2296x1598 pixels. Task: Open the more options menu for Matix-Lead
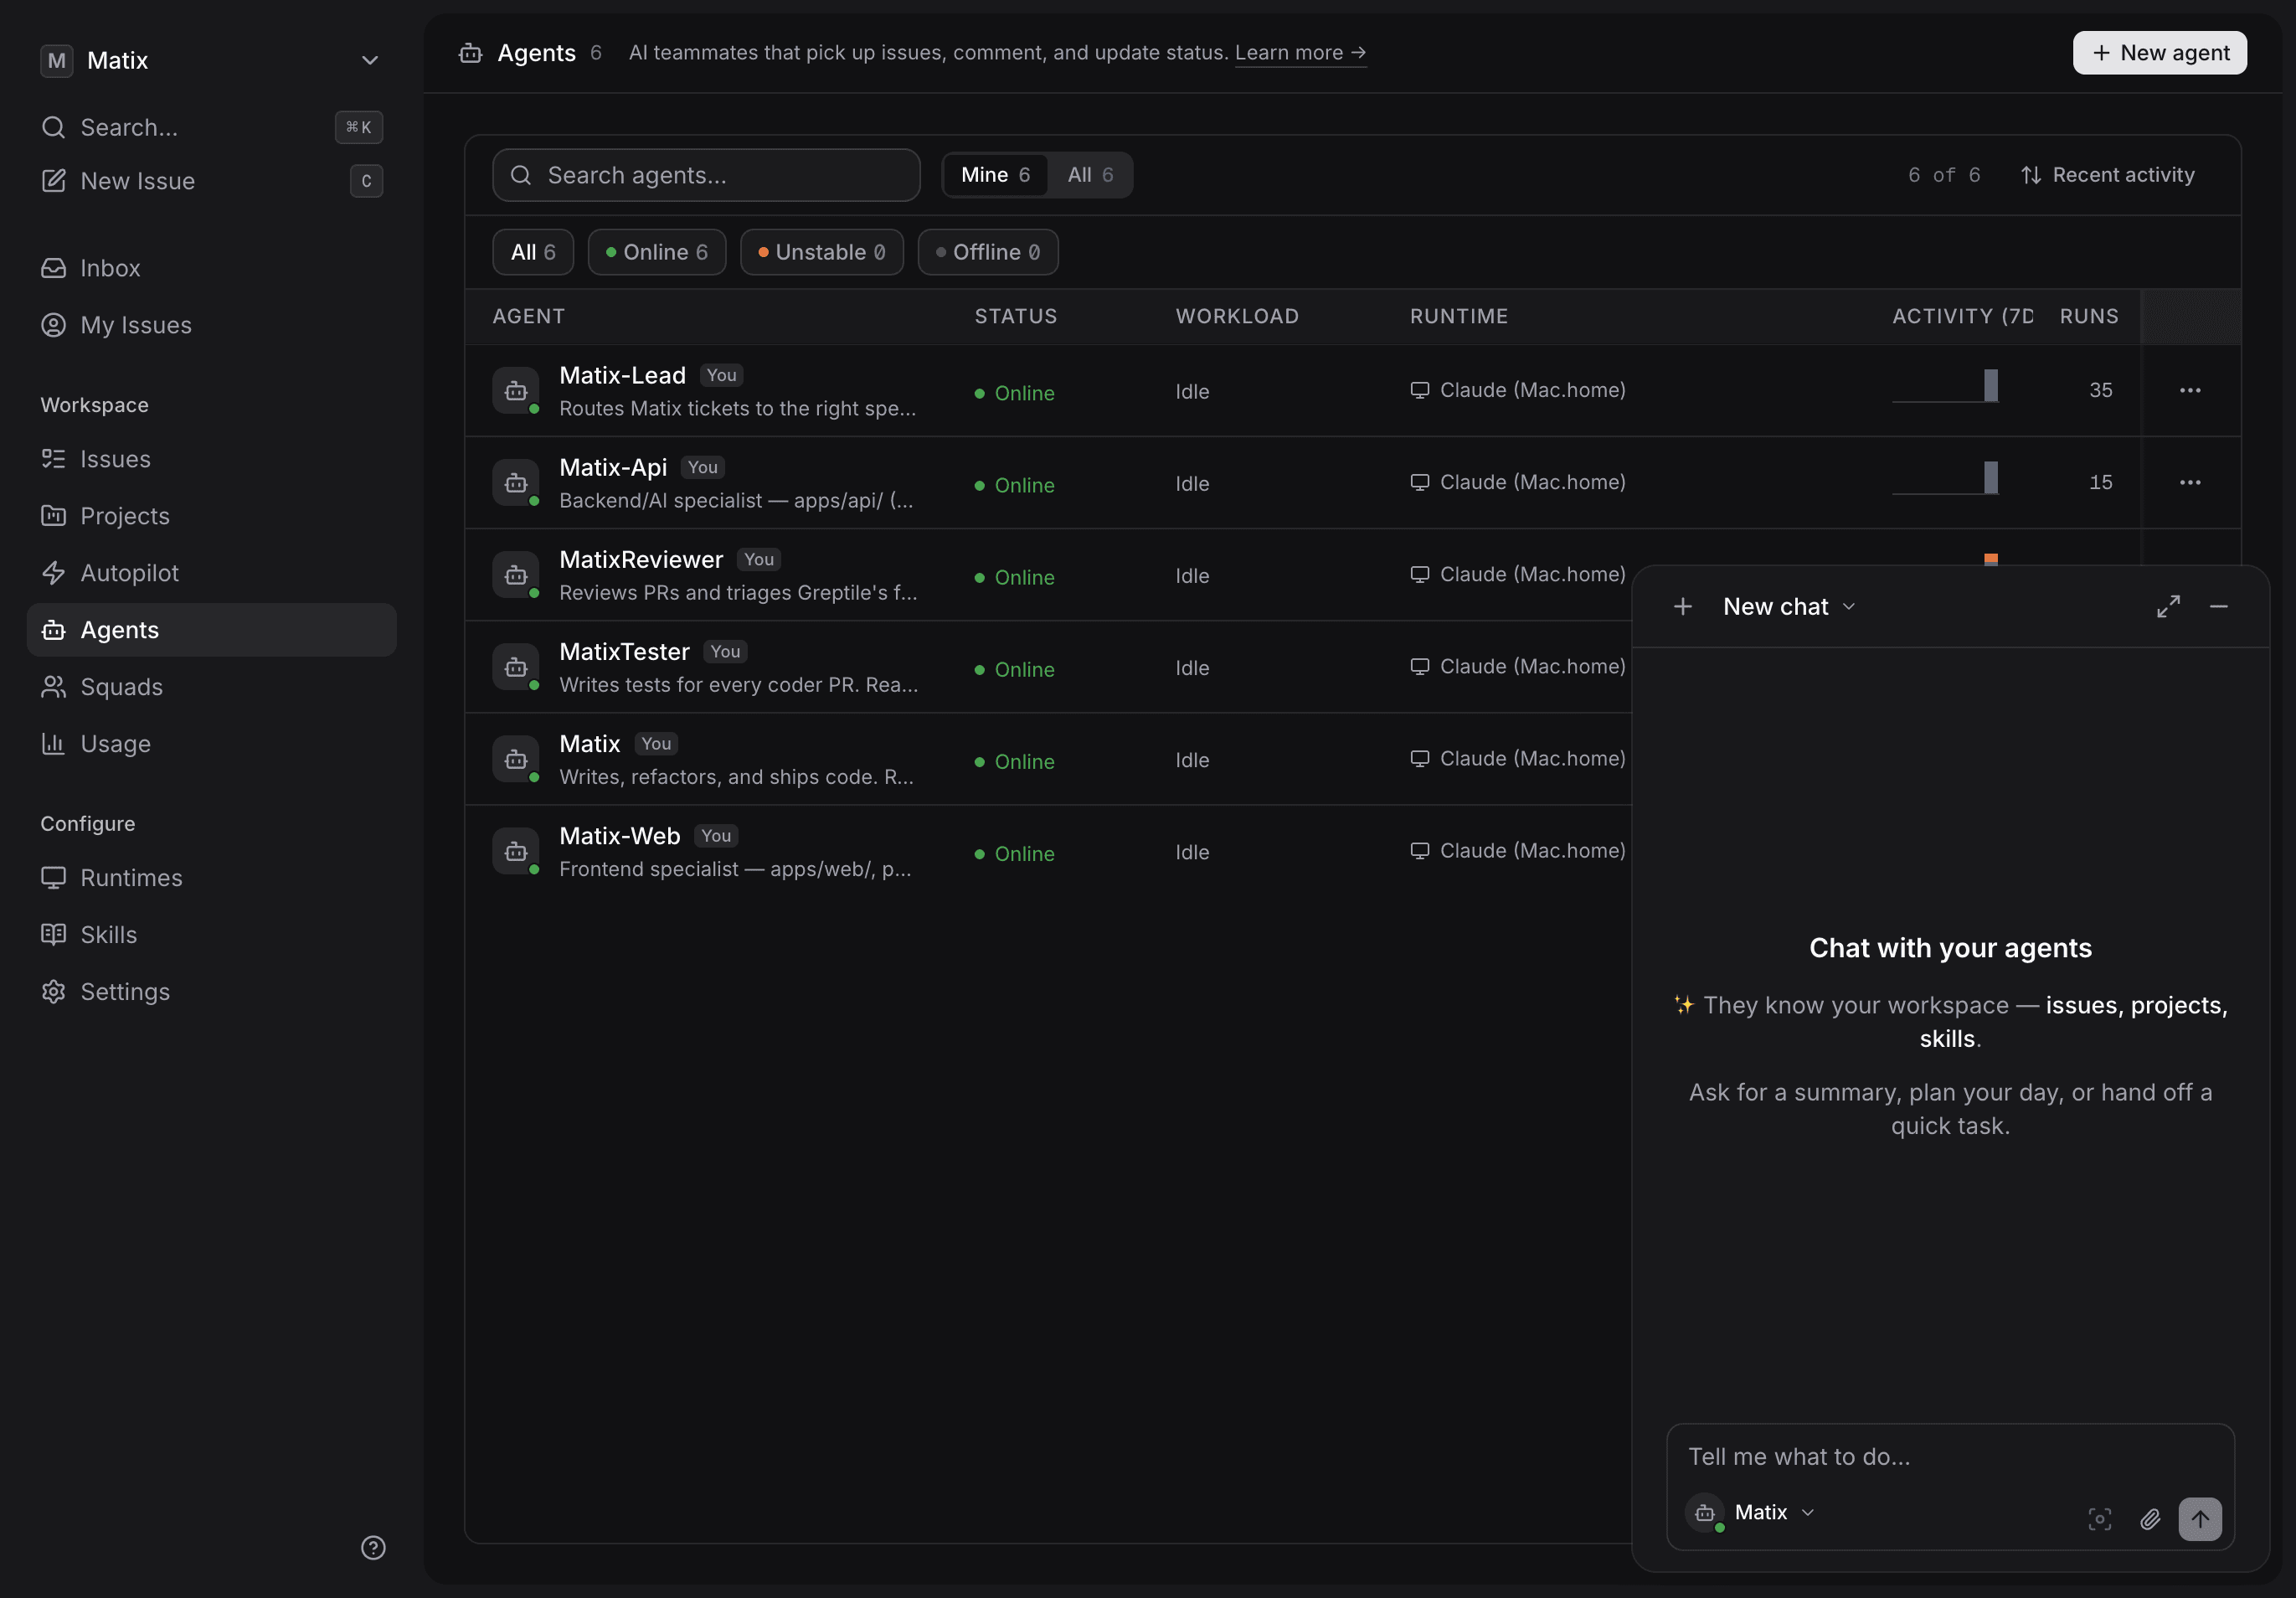2190,390
